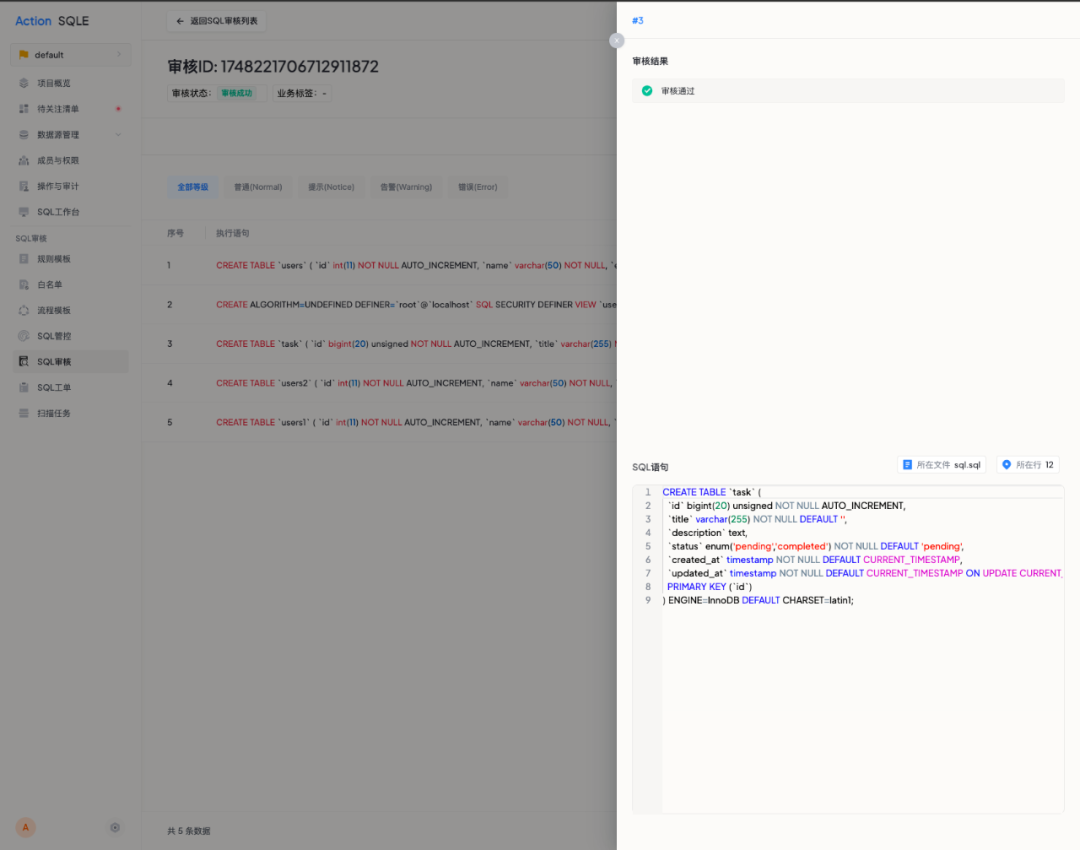The image size is (1080, 850).
Task: Click the 序号 column header
Action: [176, 234]
